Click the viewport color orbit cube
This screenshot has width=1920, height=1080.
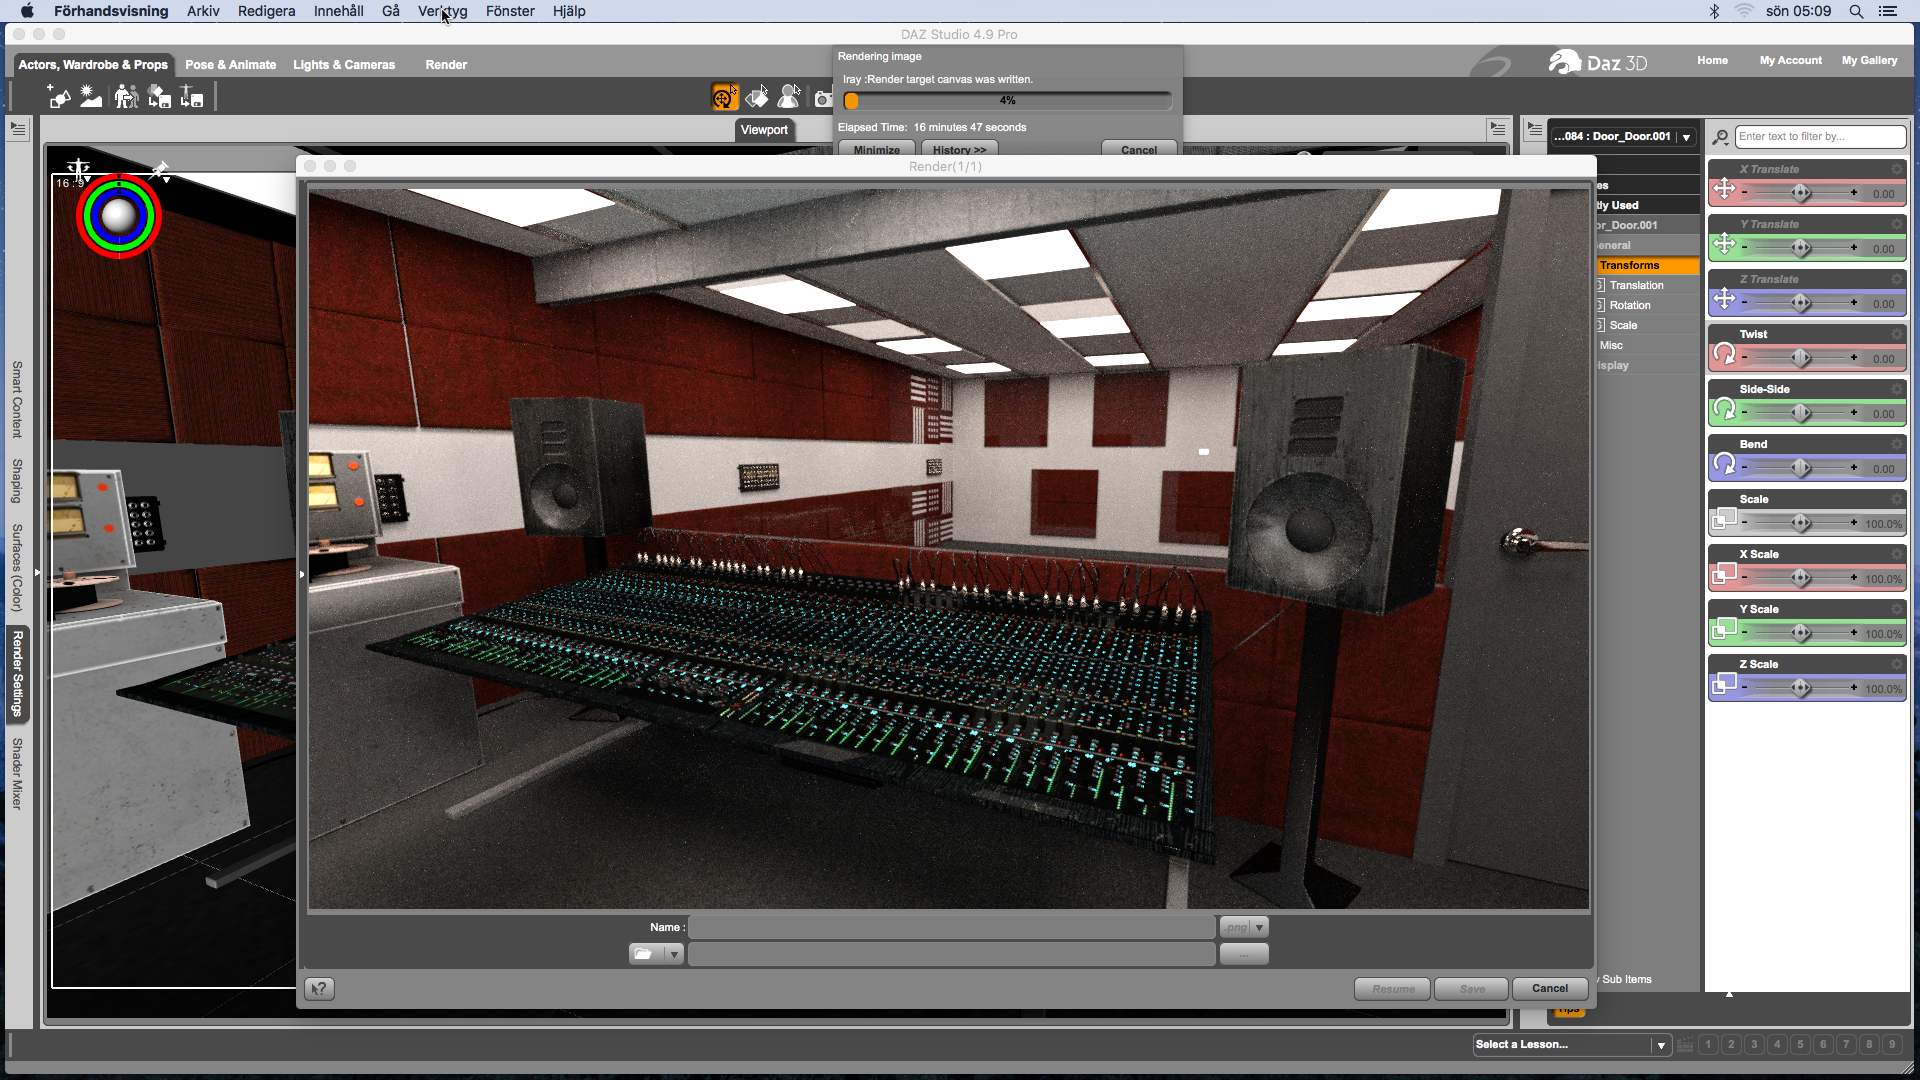point(118,216)
